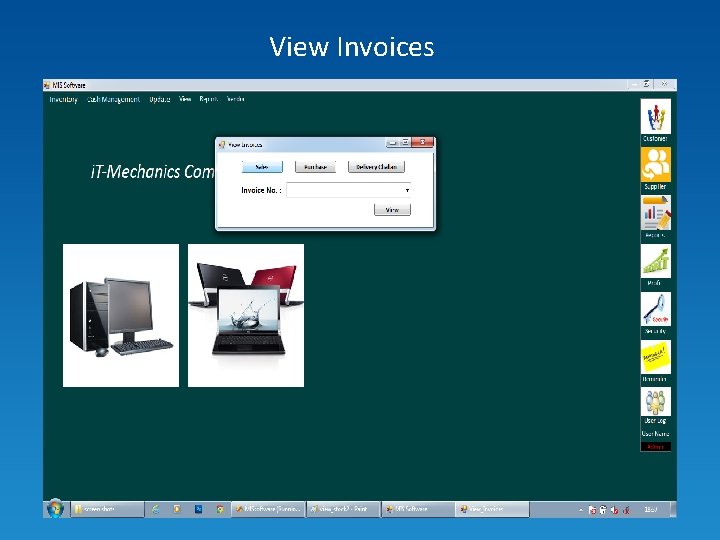The image size is (720, 540).
Task: Open the Security key icon
Action: 655,309
